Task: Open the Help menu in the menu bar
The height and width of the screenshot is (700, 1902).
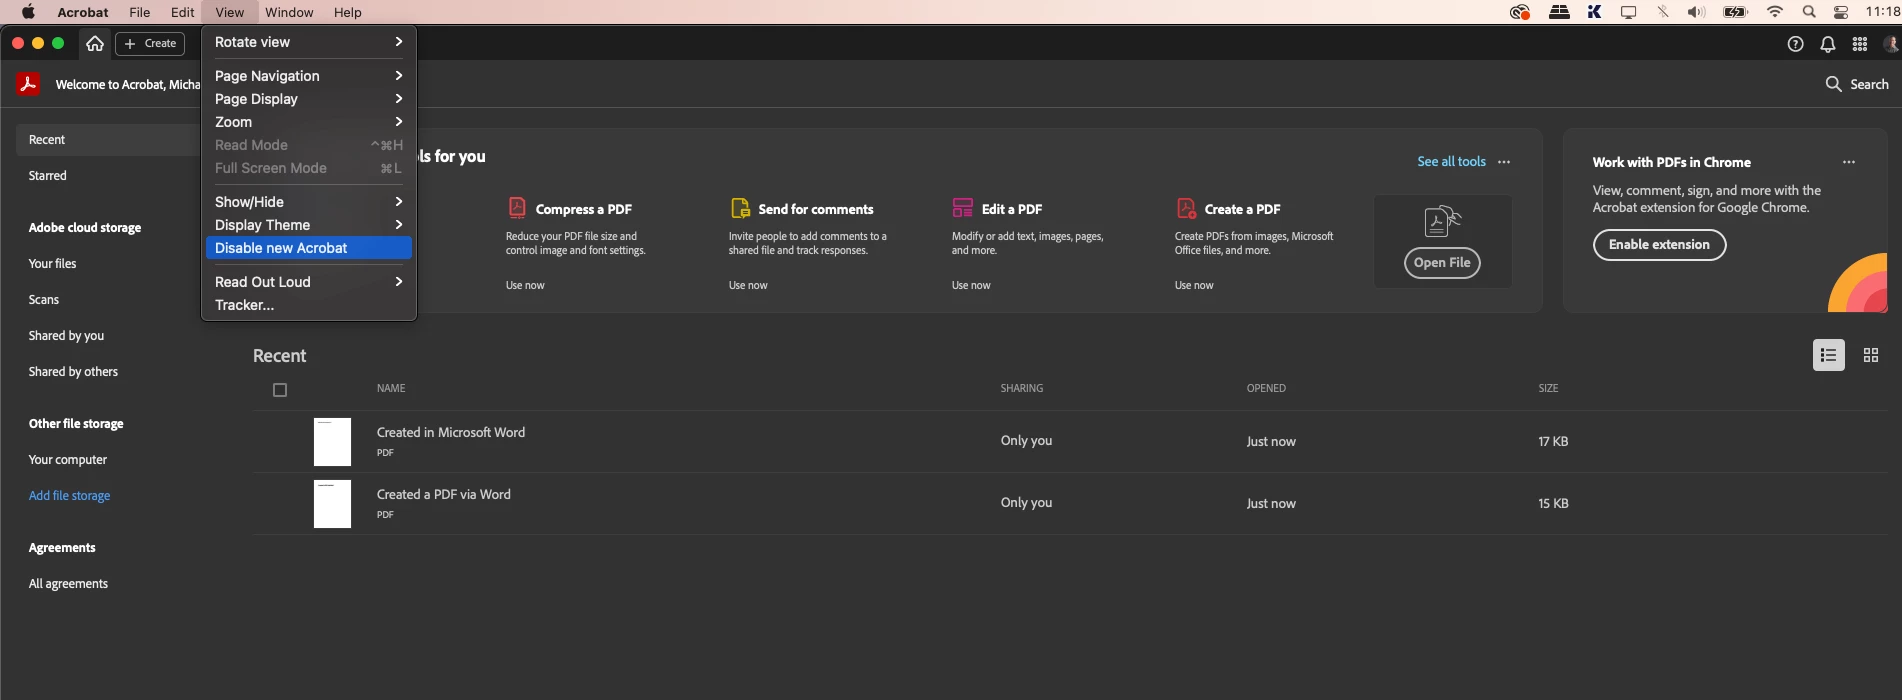Action: [348, 12]
